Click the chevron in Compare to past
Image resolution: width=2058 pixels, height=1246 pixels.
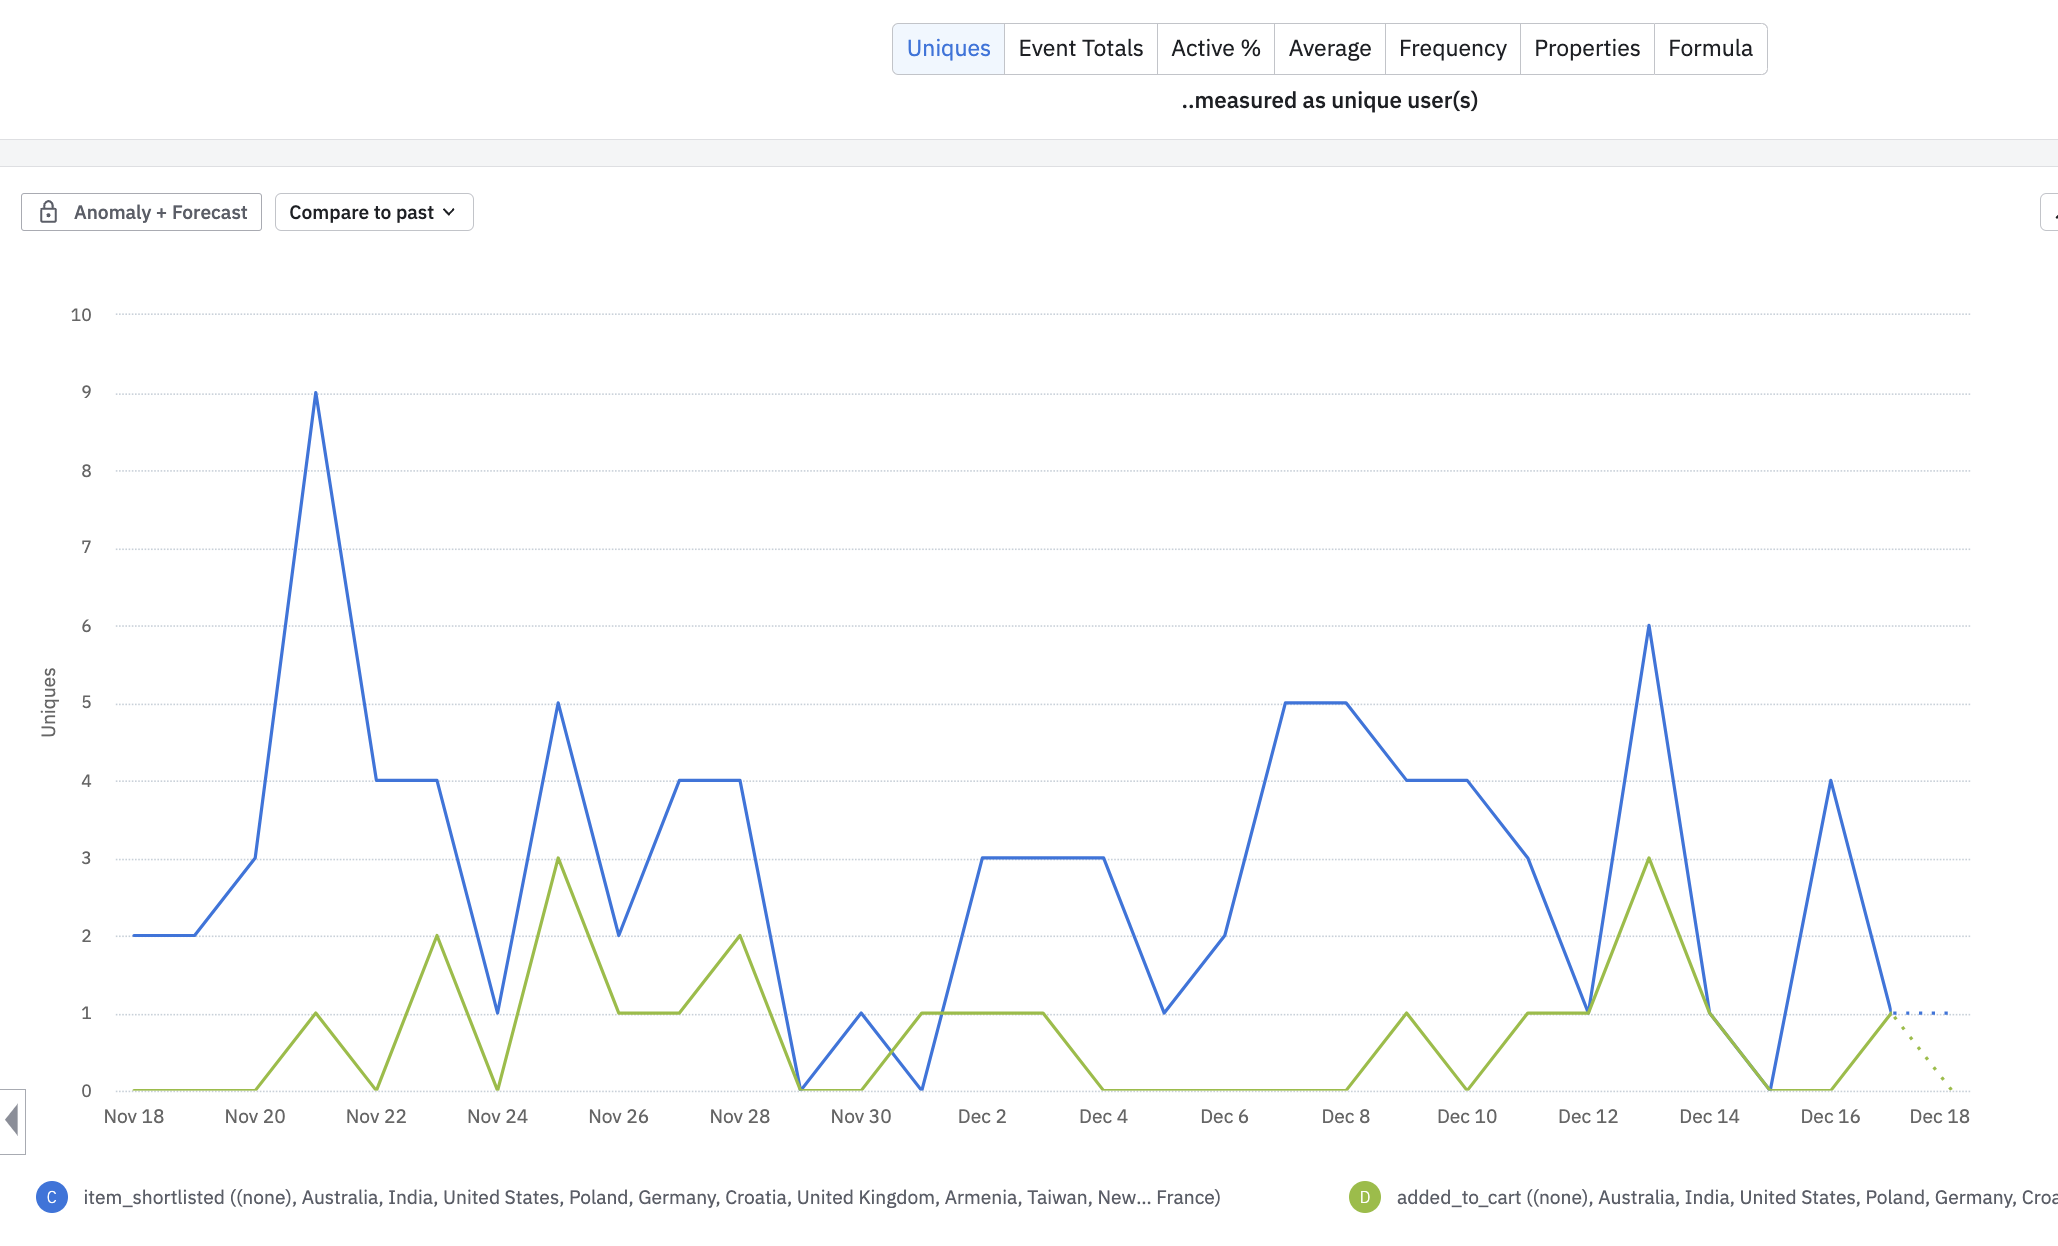click(x=449, y=212)
